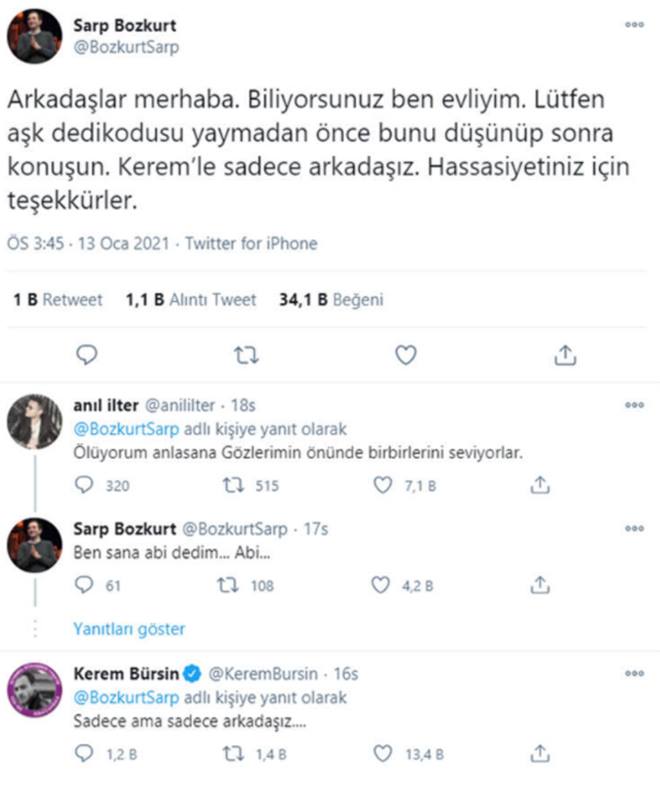
Task: Like Kerem Bürsin's reply with 13,4 B
Action: pyautogui.click(x=383, y=753)
